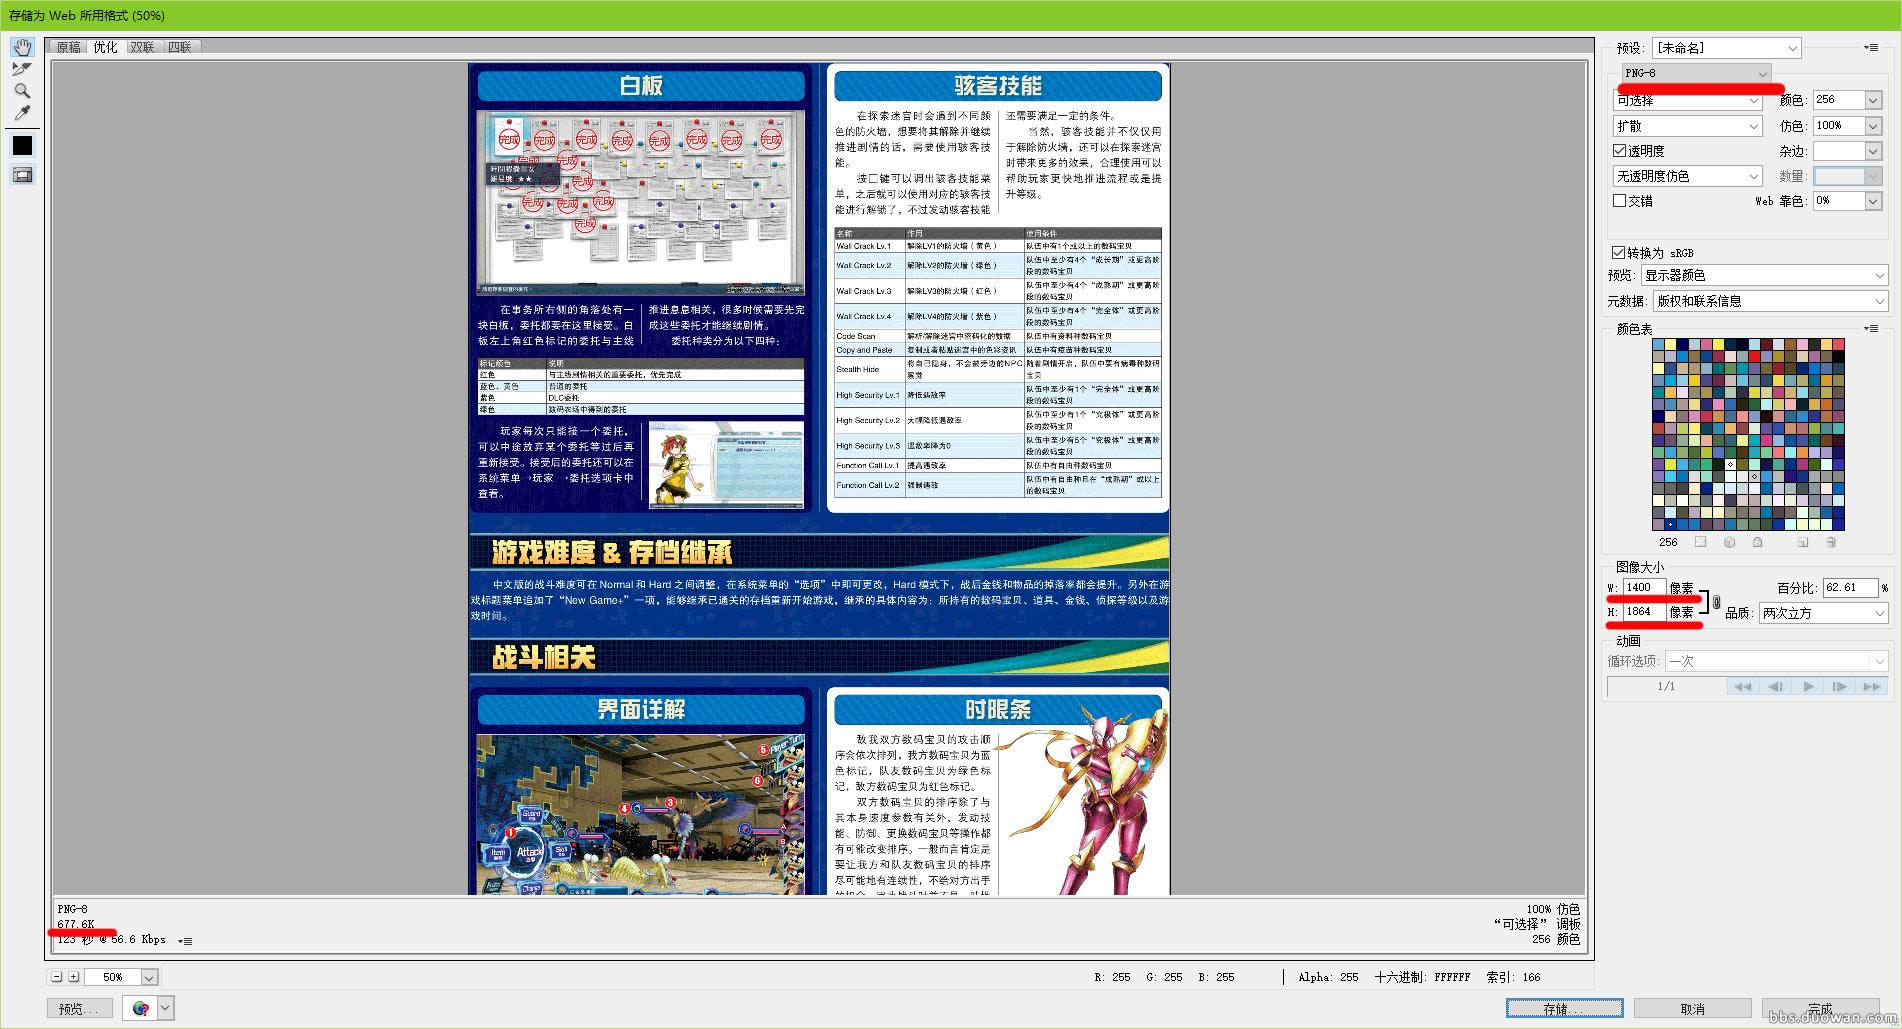Click the 存储 save button
1902x1029 pixels.
point(1564,1008)
